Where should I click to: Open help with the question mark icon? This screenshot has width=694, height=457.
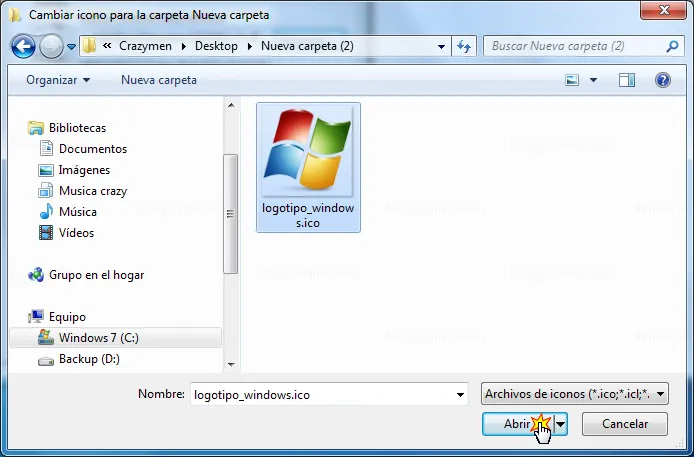(x=663, y=80)
